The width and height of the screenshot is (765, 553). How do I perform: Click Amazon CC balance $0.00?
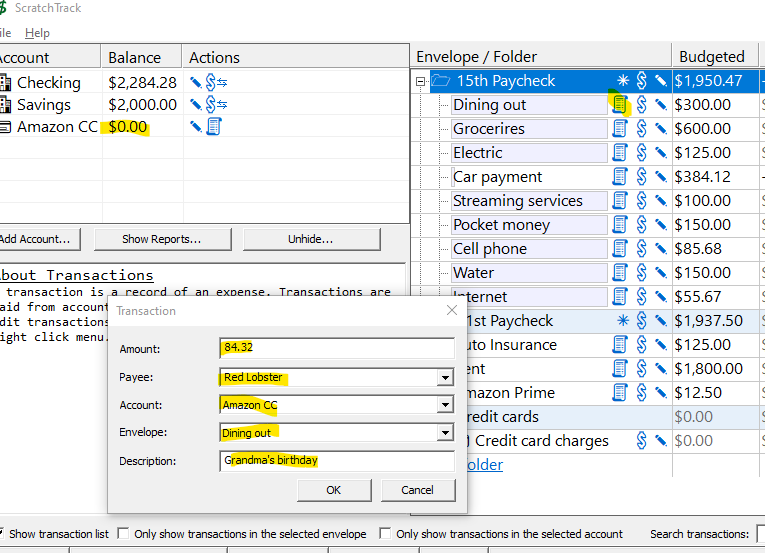point(127,127)
